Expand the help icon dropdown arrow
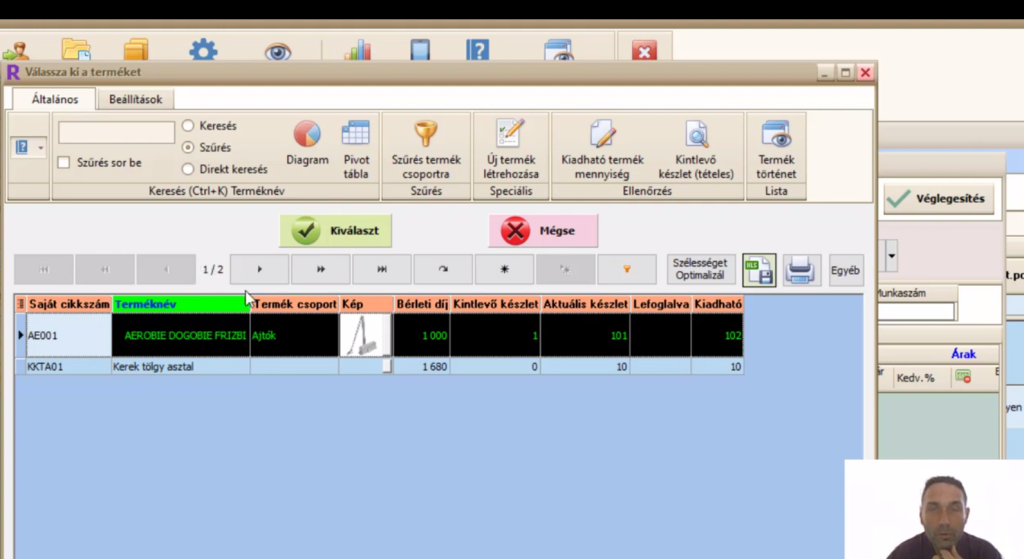 pyautogui.click(x=41, y=147)
